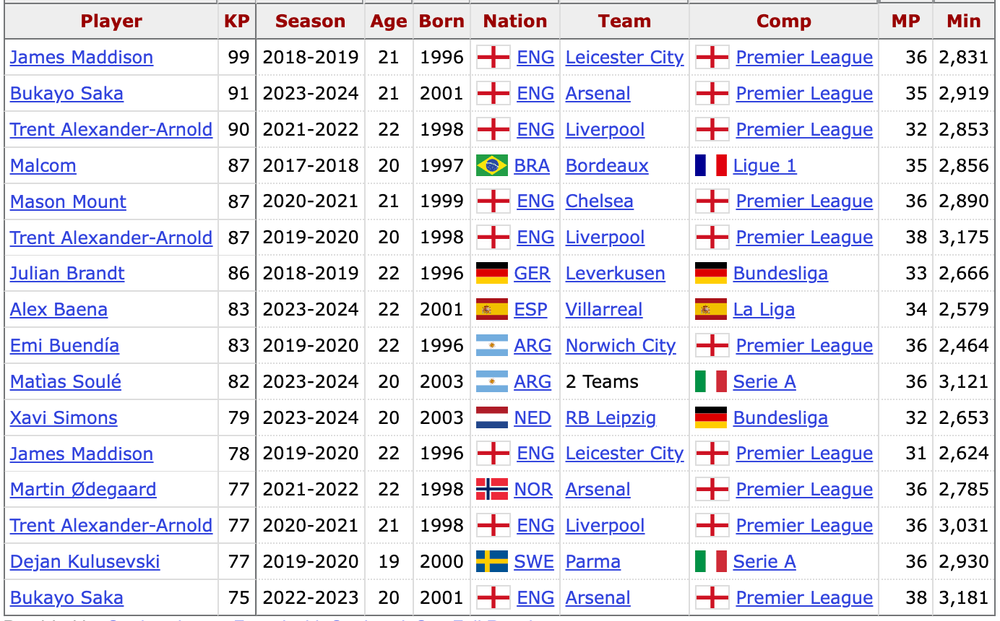1000x621 pixels.
Task: Sort table by Season column header
Action: pyautogui.click(x=310, y=21)
